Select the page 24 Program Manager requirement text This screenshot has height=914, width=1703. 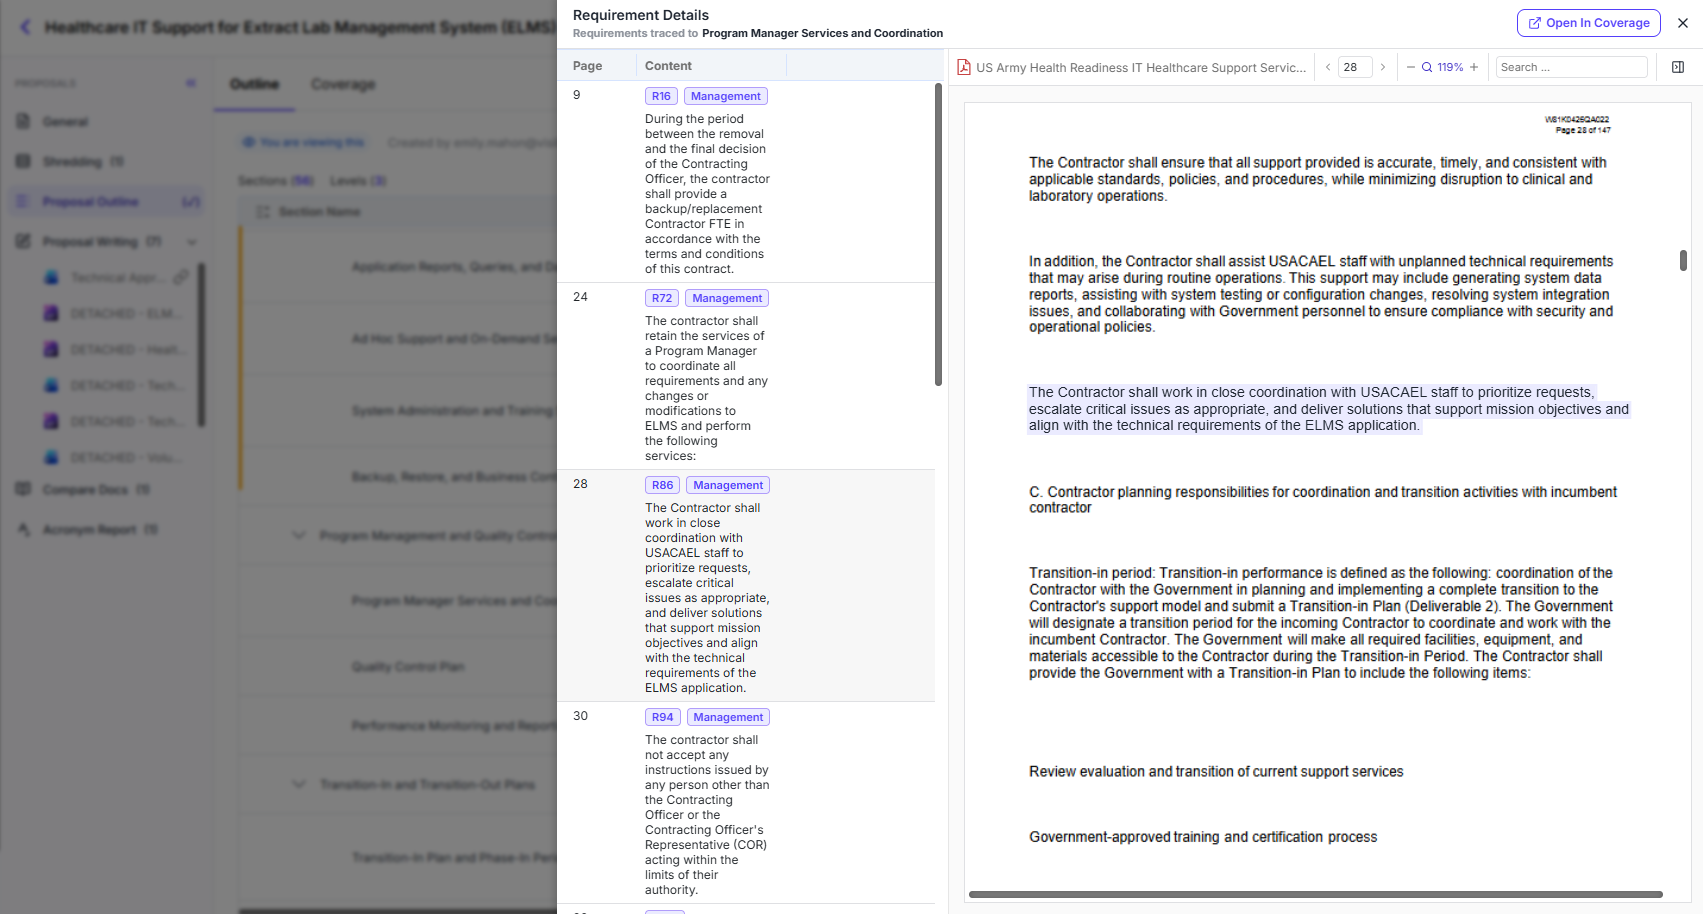[x=706, y=388]
